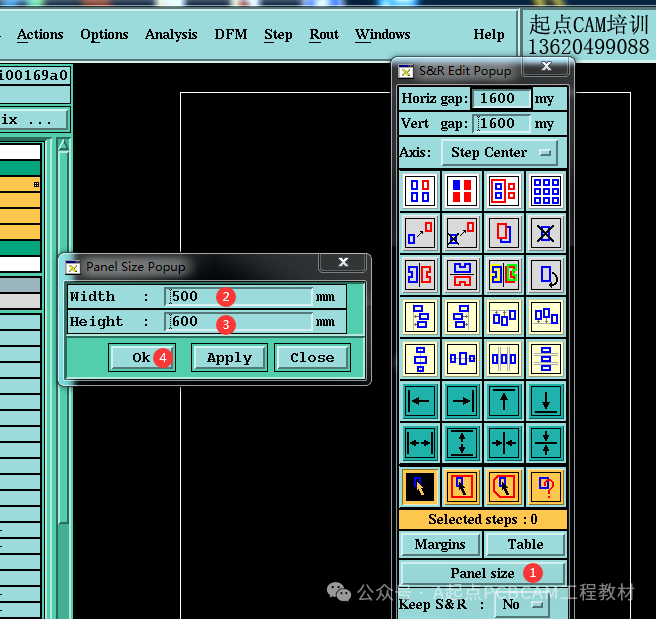Click the align steps bottom icon
Viewport: 656px width, 619px height.
546,317
